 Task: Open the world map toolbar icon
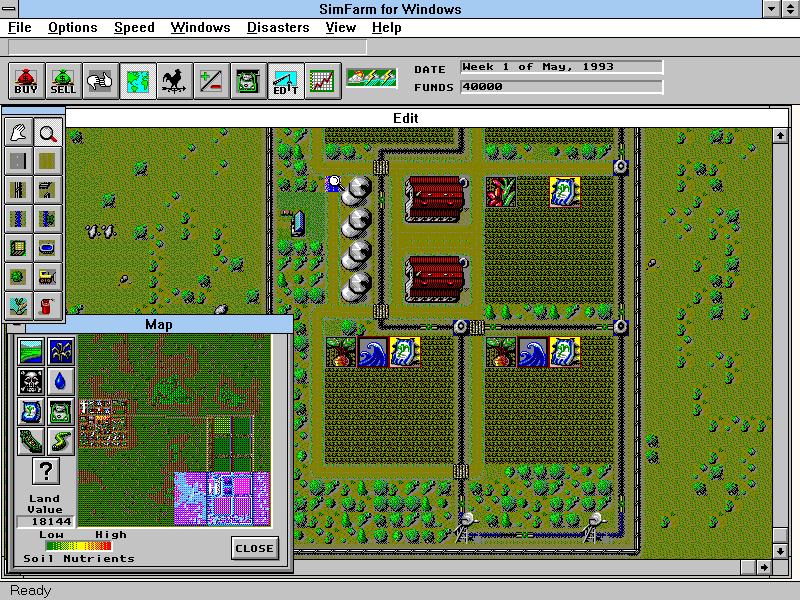[x=138, y=81]
